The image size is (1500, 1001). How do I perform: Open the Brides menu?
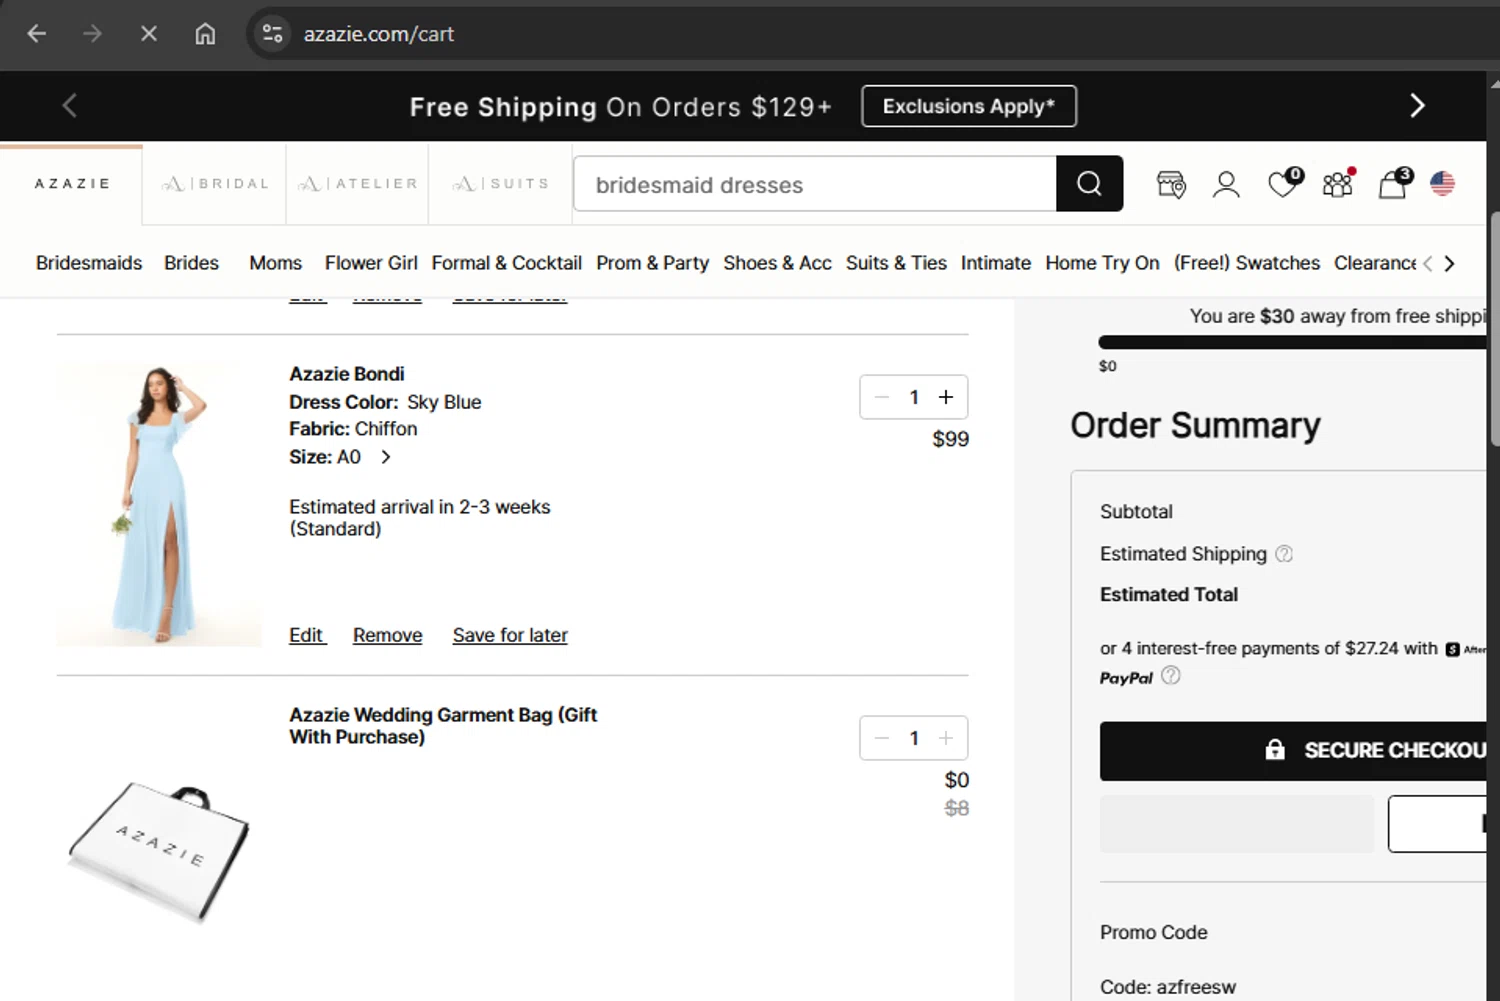point(191,263)
